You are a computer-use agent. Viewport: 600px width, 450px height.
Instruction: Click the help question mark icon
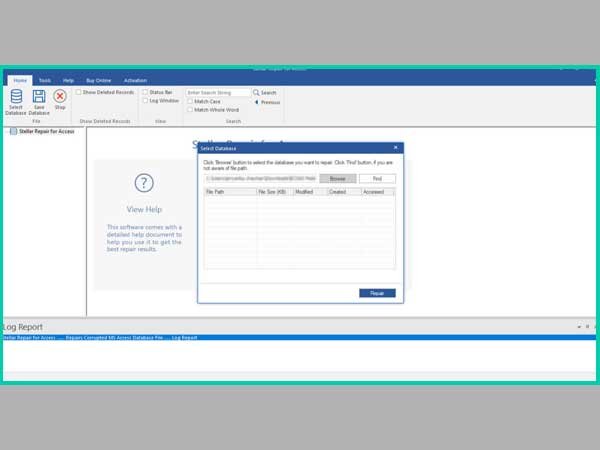144,183
